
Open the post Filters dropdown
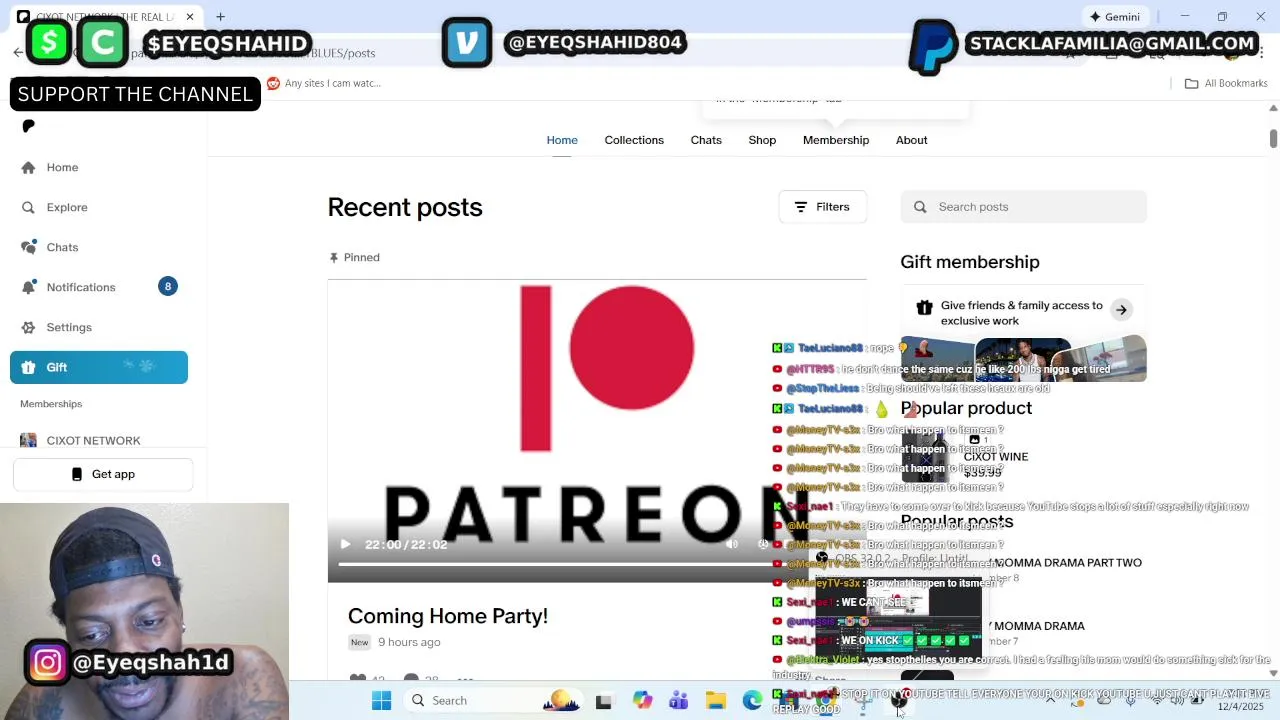coord(822,207)
